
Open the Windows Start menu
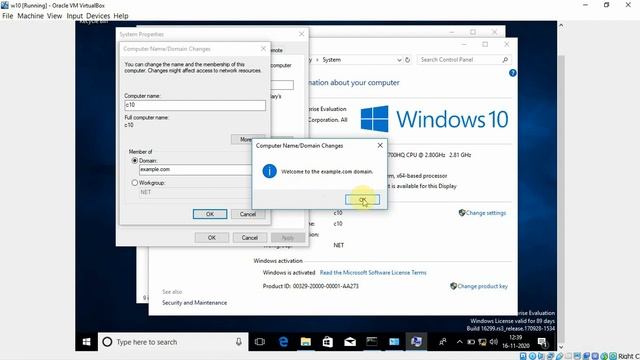(87, 342)
